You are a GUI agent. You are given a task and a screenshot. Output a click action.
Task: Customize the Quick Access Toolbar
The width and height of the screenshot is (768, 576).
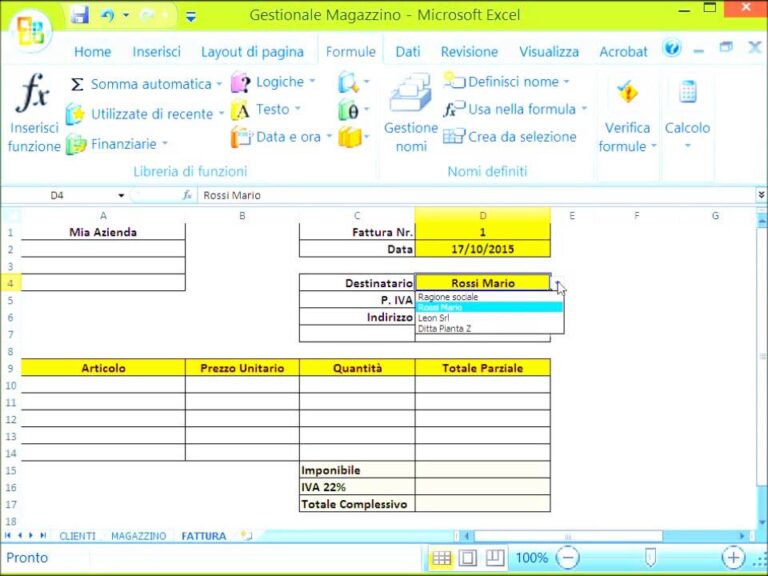pos(191,17)
